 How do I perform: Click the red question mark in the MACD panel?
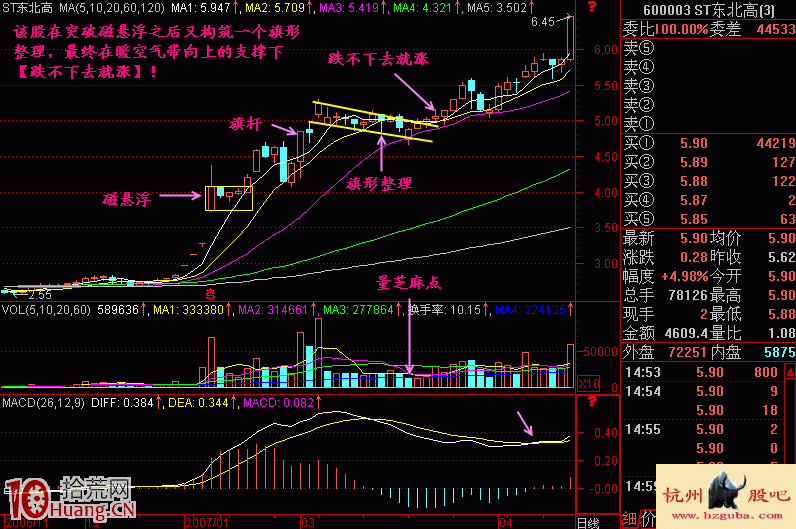(592, 402)
